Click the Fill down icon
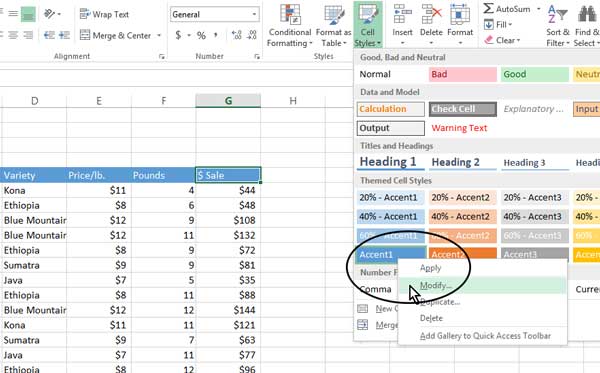The width and height of the screenshot is (600, 373). [x=489, y=25]
